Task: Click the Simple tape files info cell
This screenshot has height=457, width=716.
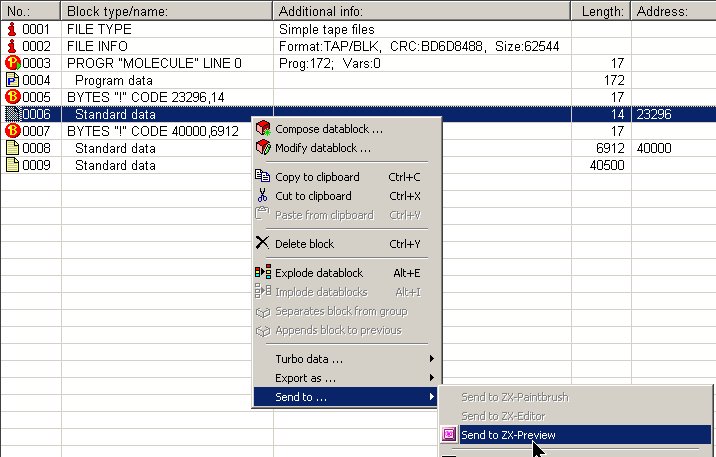Action: tap(327, 29)
